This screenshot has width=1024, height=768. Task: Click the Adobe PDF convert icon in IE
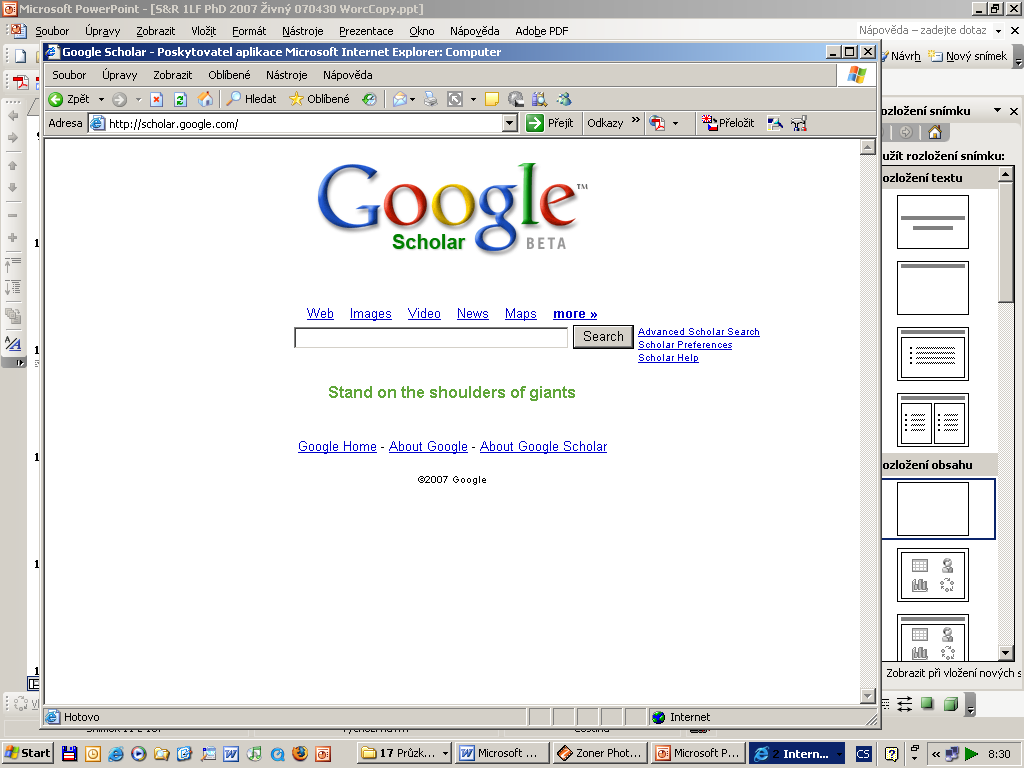[x=657, y=123]
